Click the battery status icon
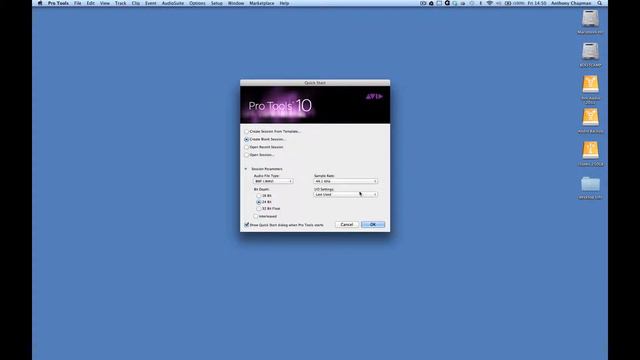This screenshot has height=360, width=640. tap(508, 3)
